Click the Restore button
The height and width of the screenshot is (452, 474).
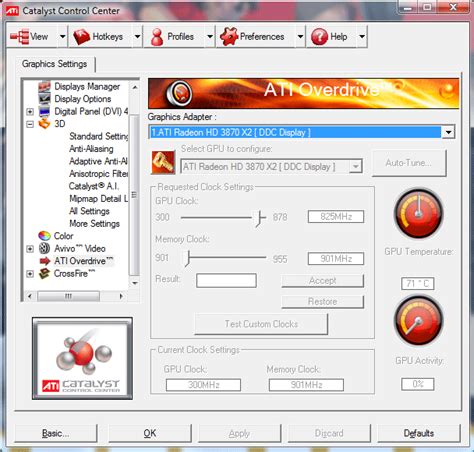coord(322,302)
